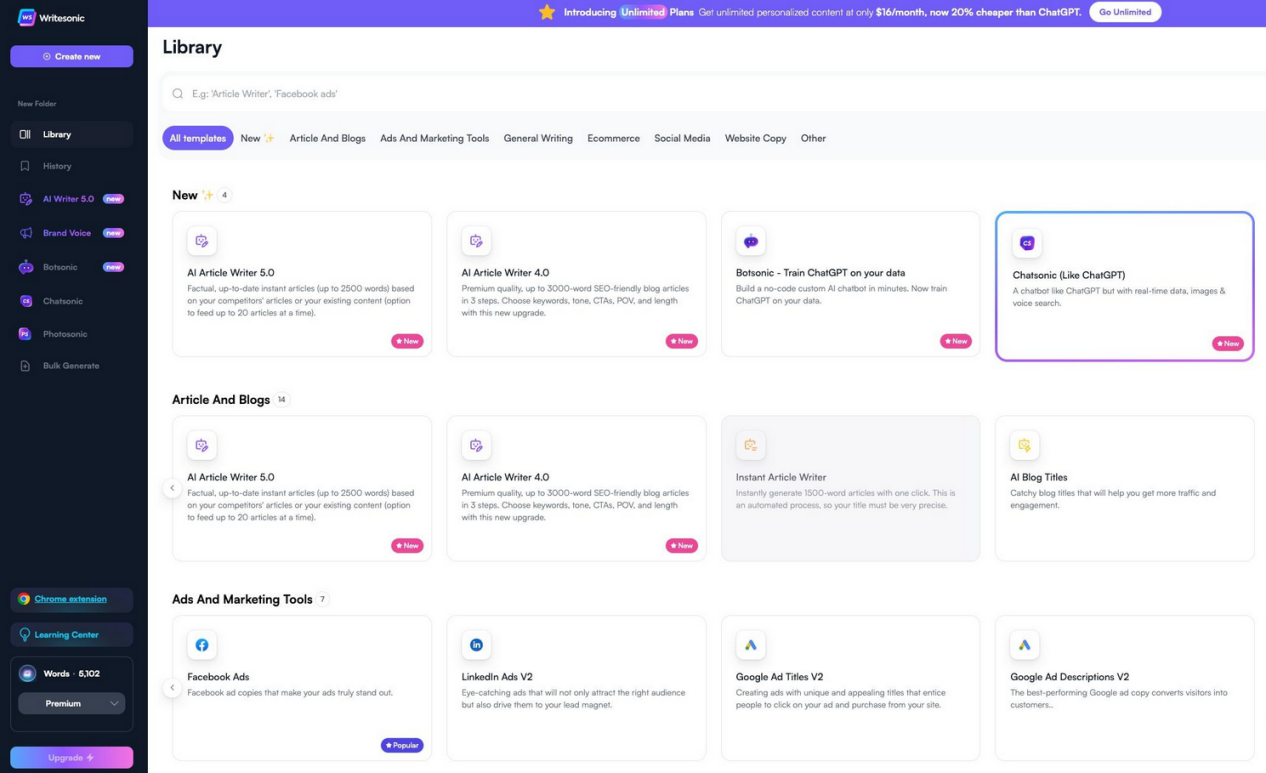Screen dimensions: 1266x773
Task: Open the LinkedIn Ads V2 card
Action: pyautogui.click(x=576, y=688)
